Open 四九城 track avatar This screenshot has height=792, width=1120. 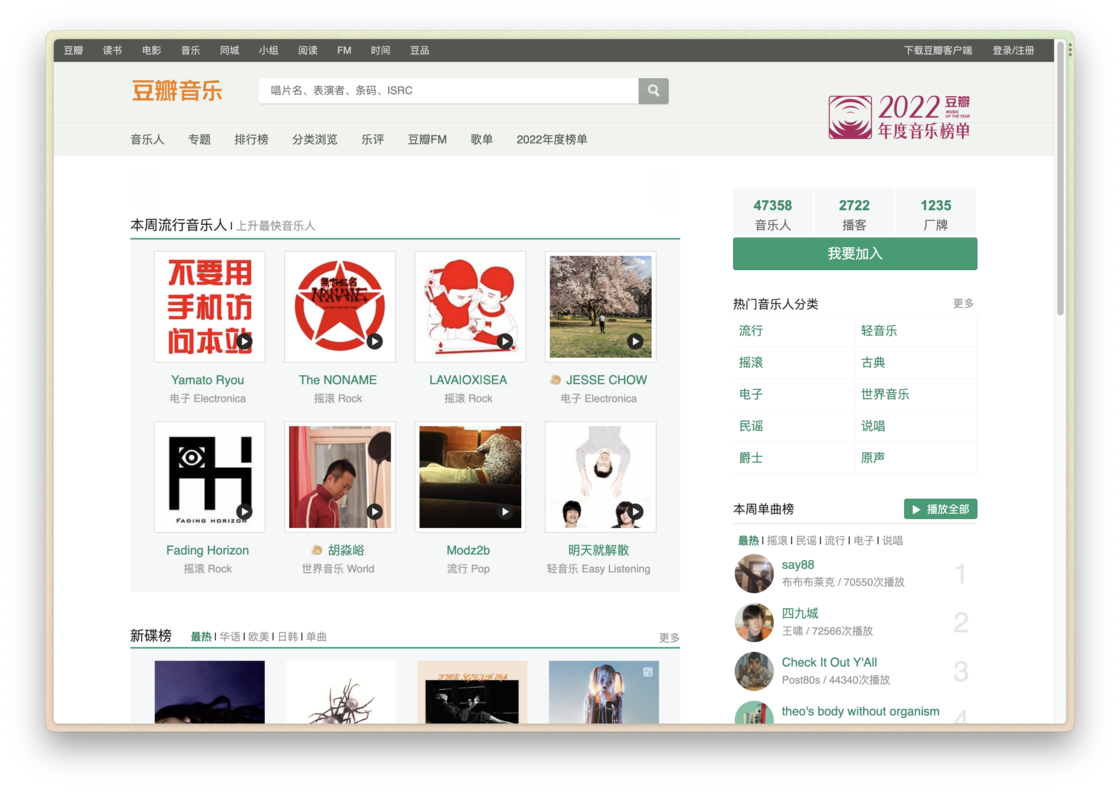[x=754, y=622]
